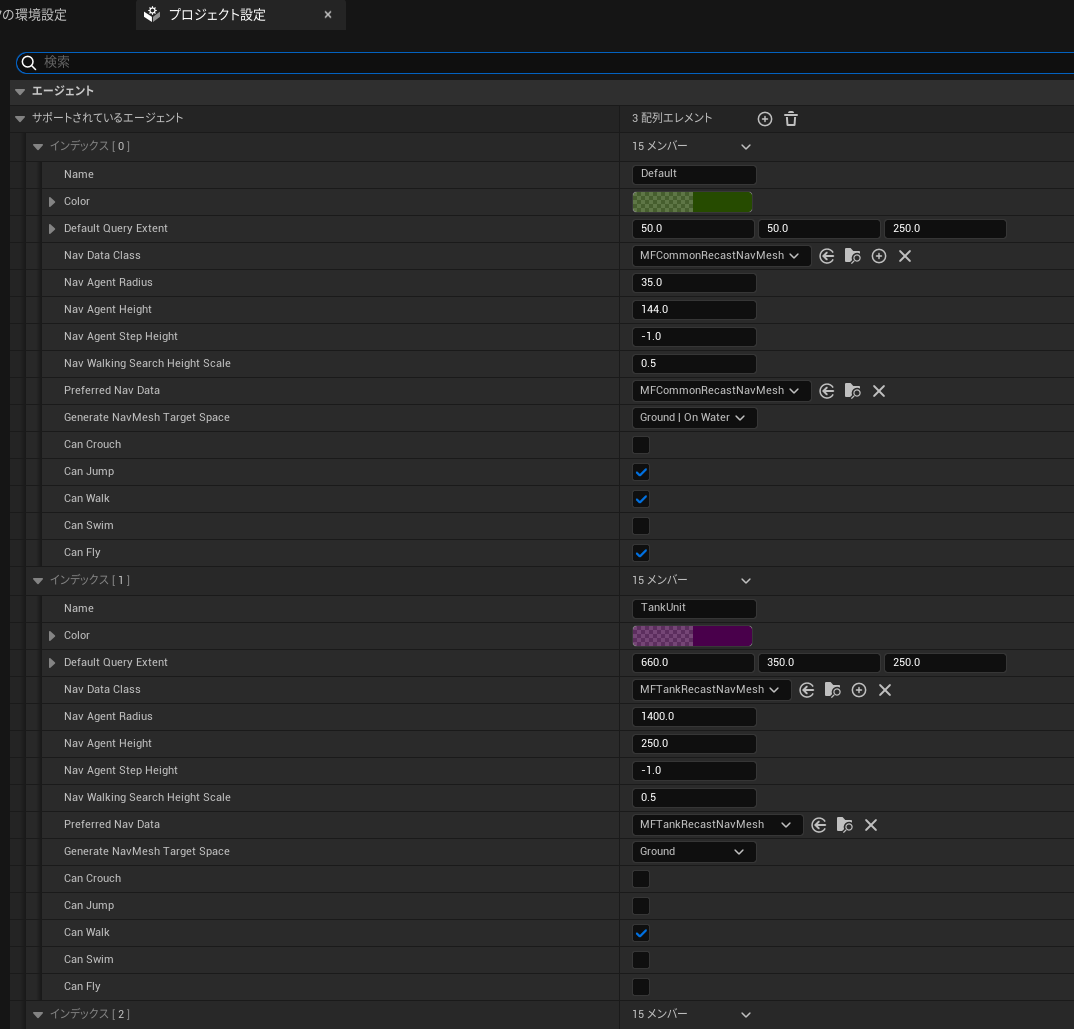Screen dimensions: 1074x1029
Task: Enable Can Crouch for Default agent
Action: [641, 445]
